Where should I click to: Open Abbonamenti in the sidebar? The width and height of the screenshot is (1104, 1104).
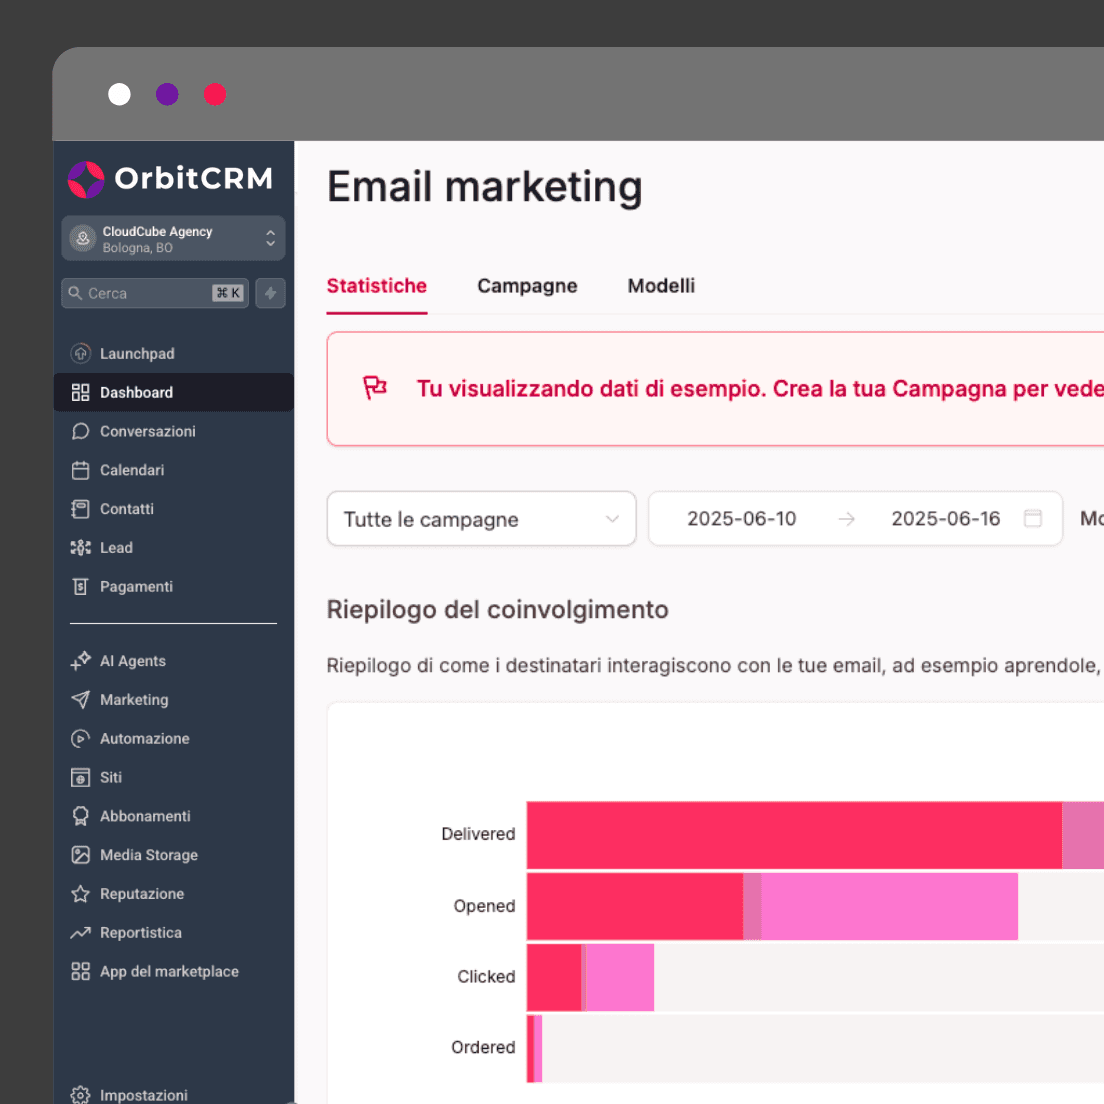click(174, 816)
